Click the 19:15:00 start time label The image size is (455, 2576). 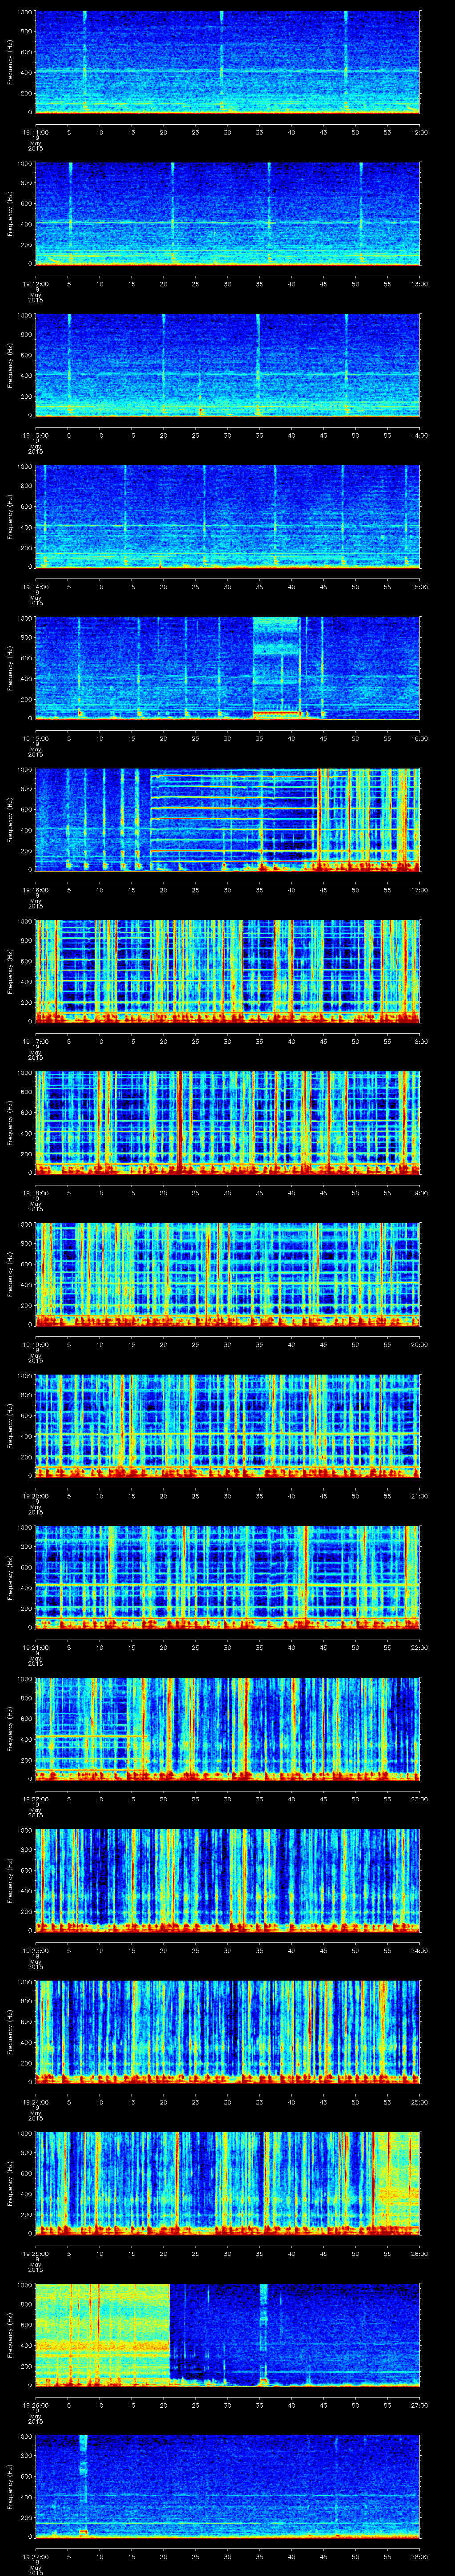tap(35, 738)
